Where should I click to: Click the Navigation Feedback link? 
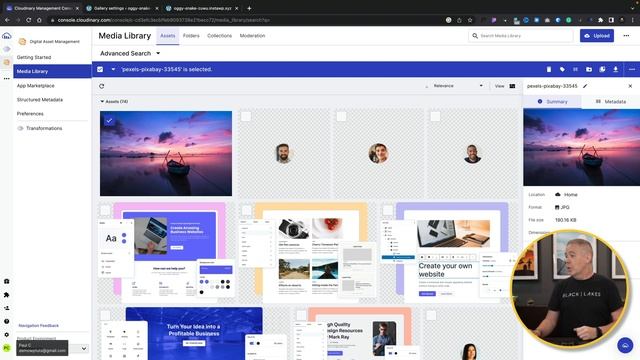click(38, 326)
